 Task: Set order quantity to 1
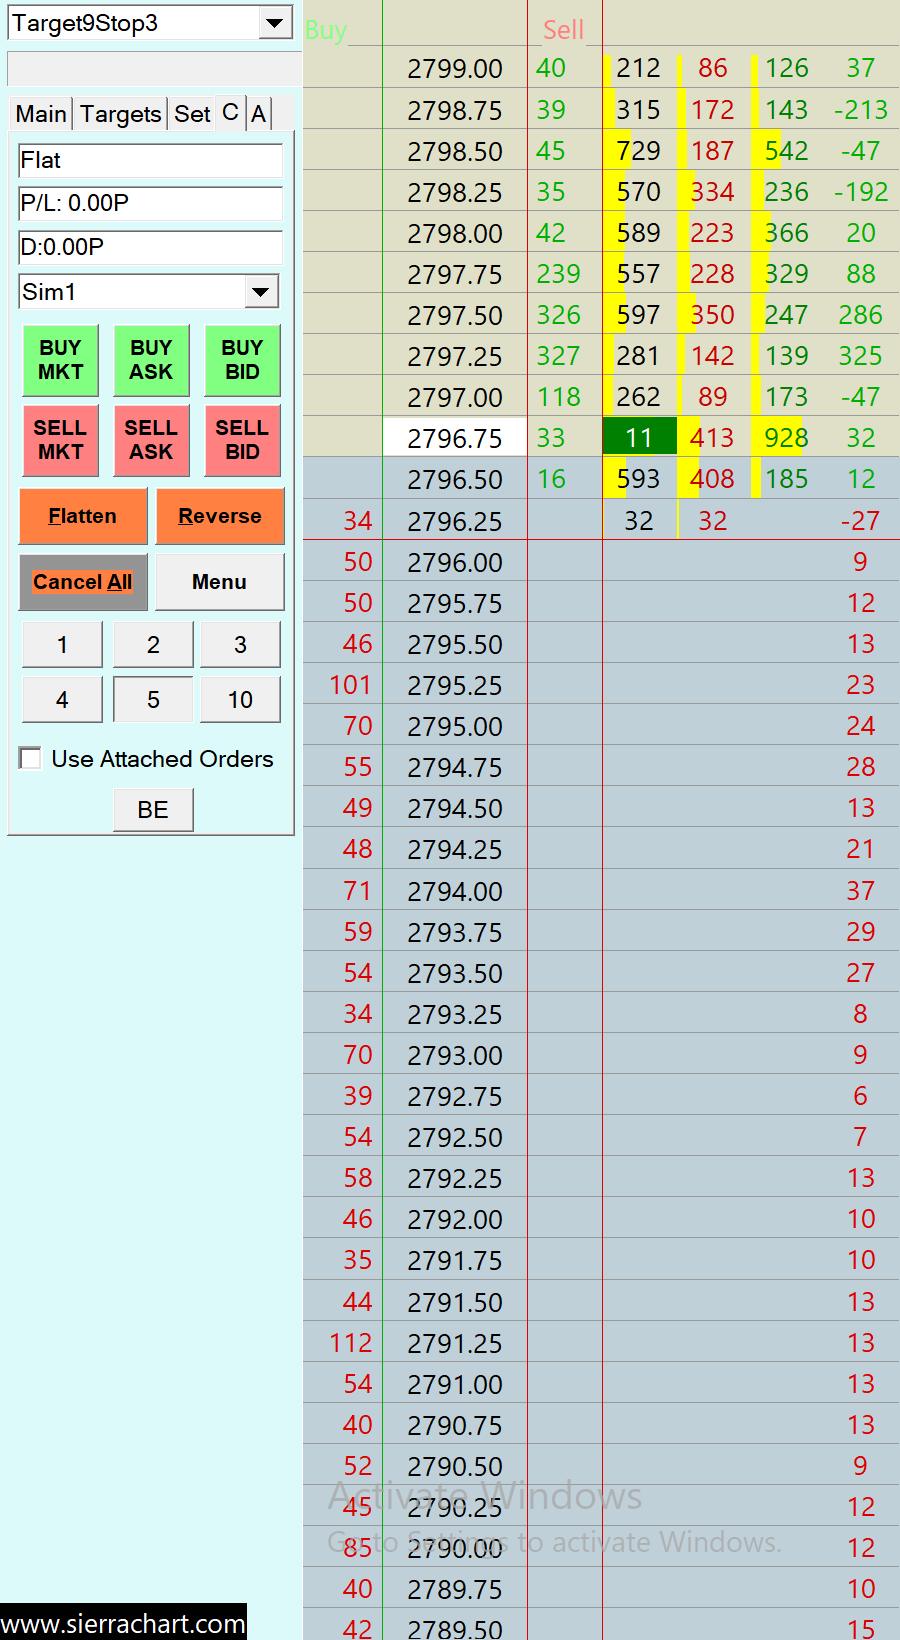coord(62,645)
